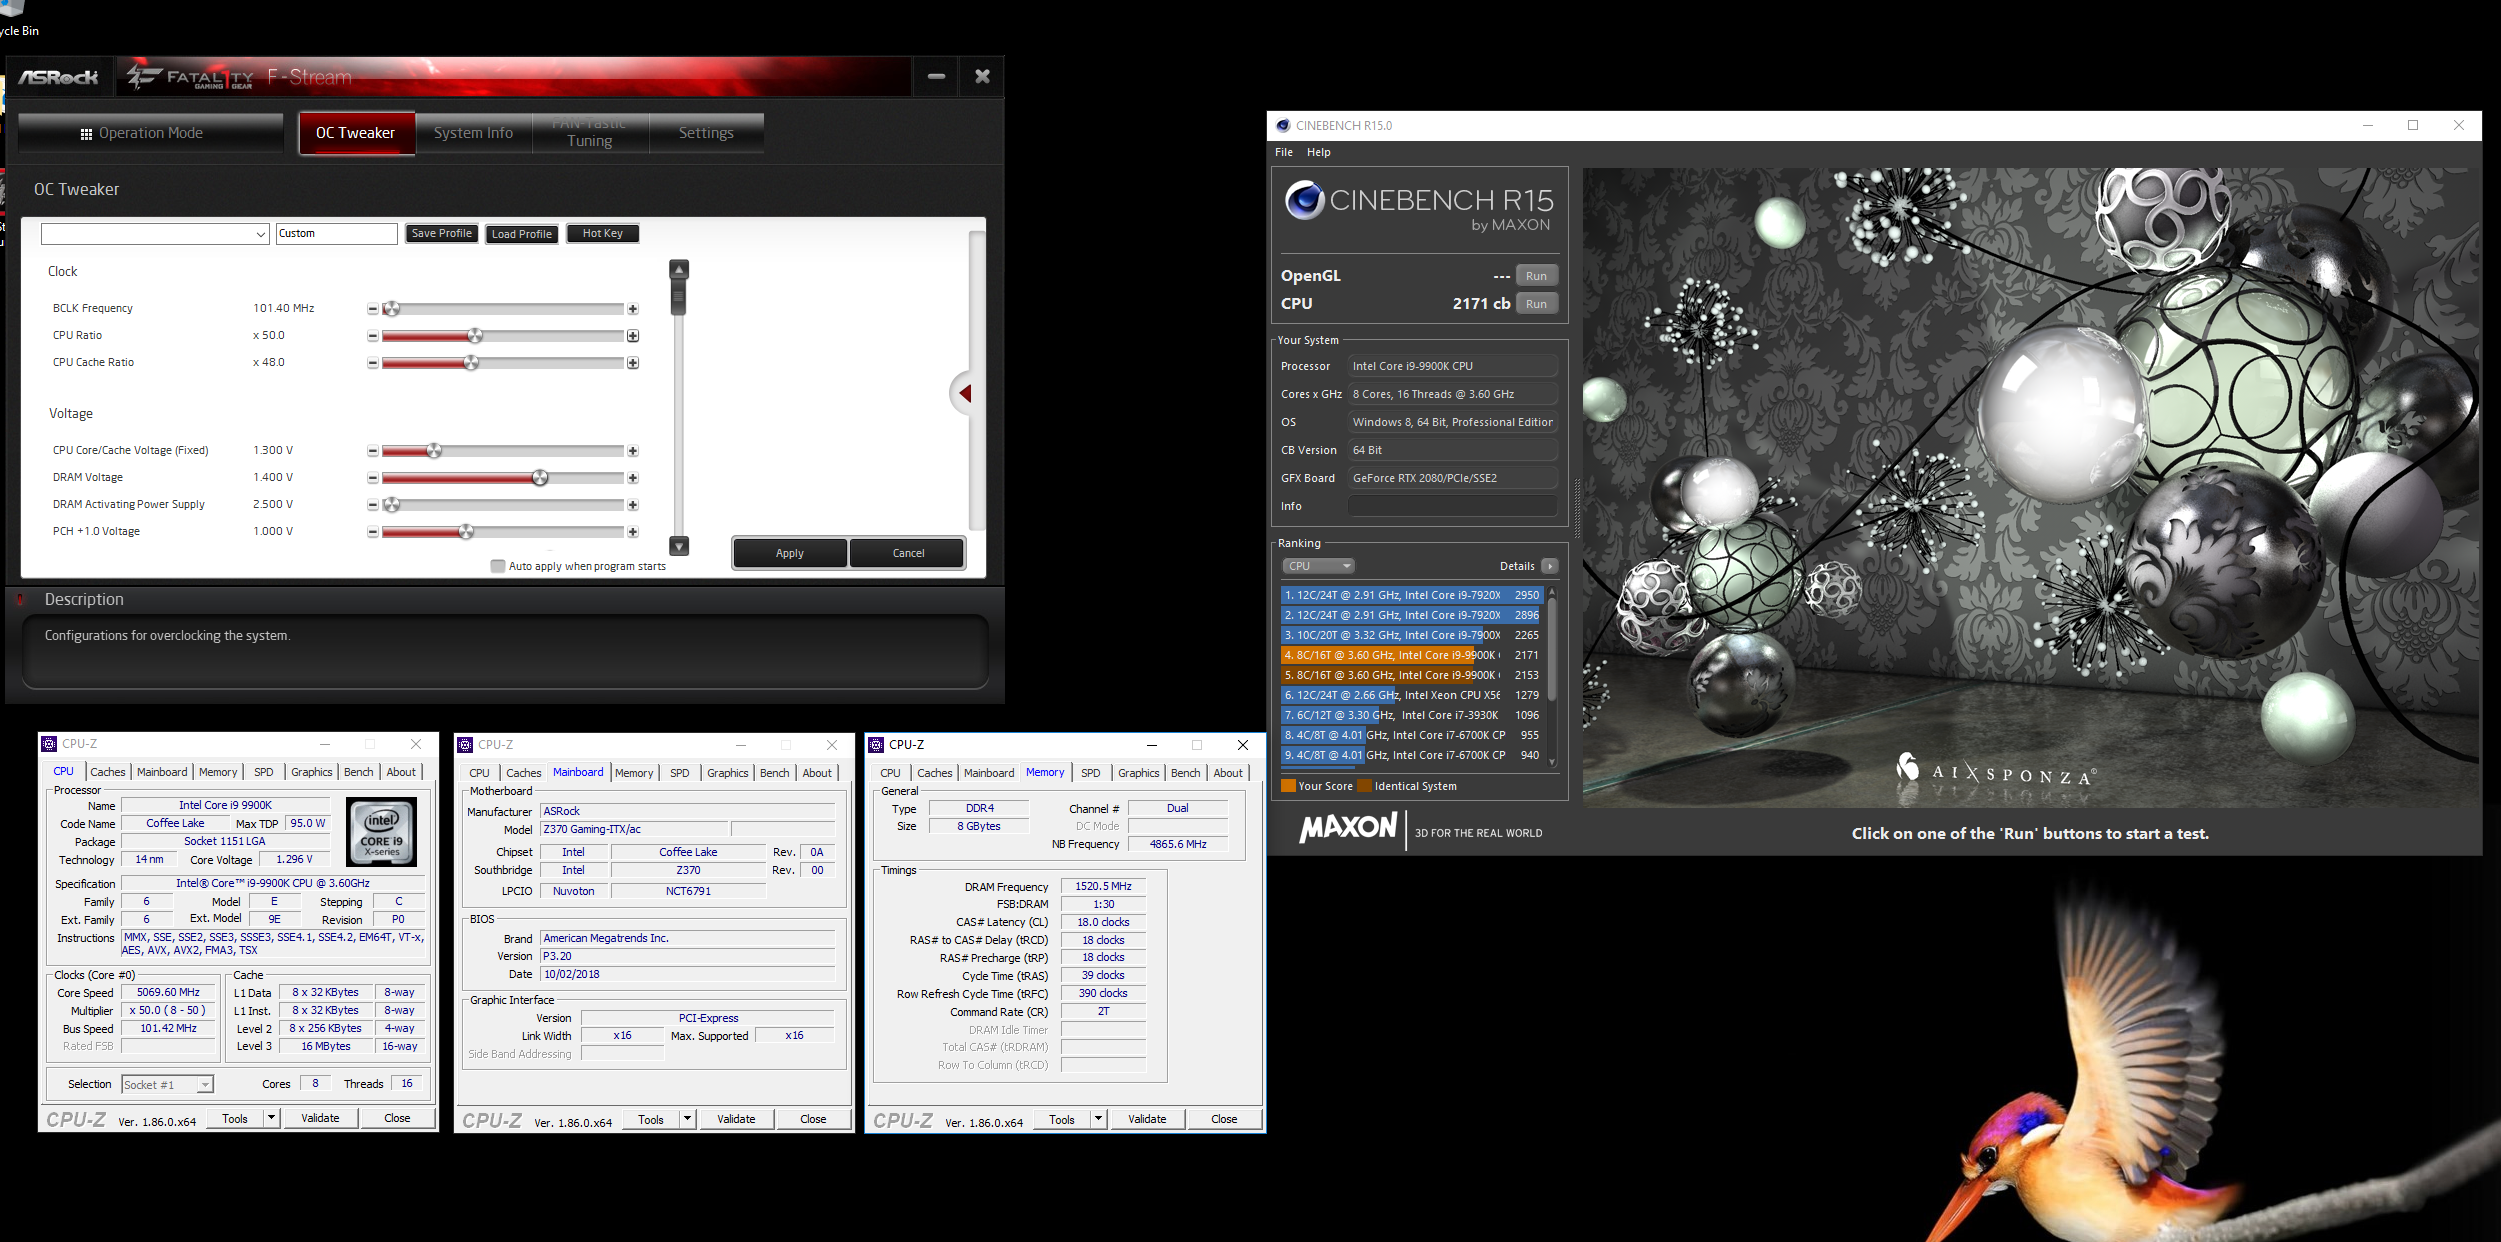Click Load Profile button

522,234
